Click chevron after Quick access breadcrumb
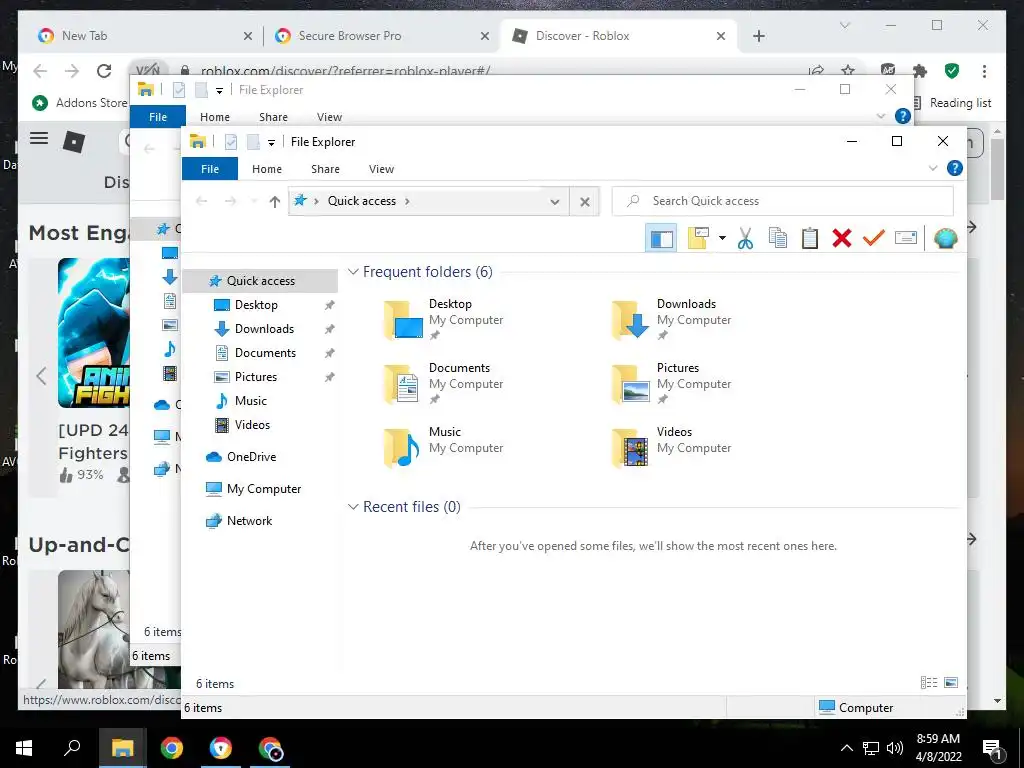Screen dimensions: 1024x768 (x=408, y=201)
